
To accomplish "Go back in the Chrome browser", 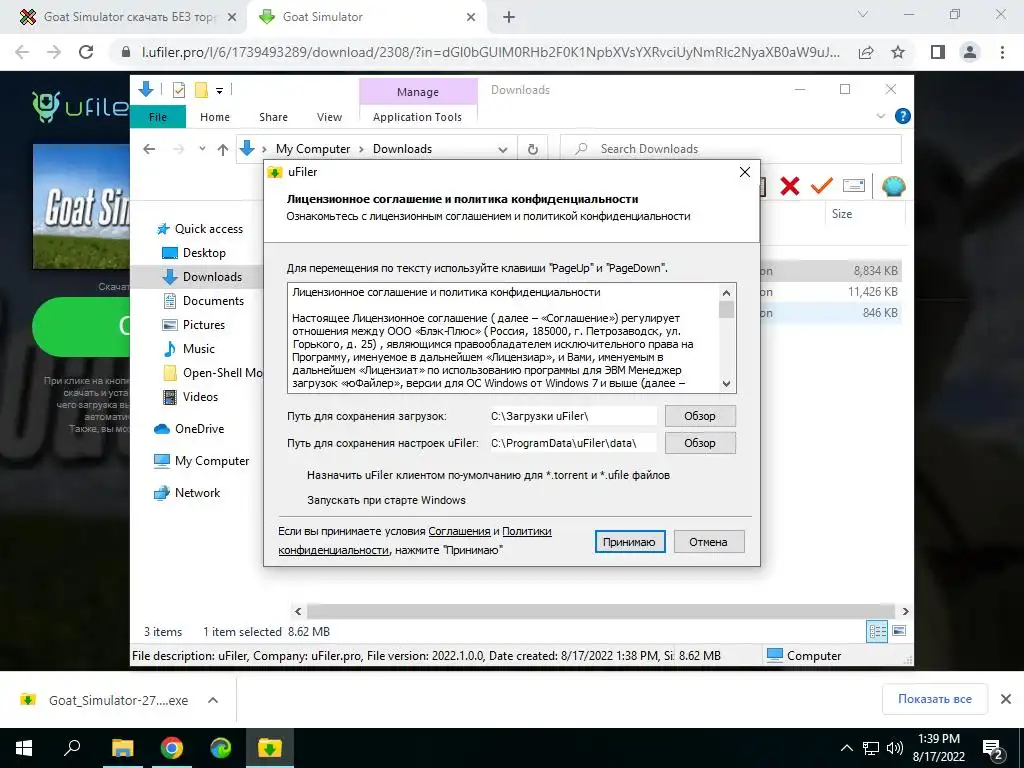I will pyautogui.click(x=22, y=52).
